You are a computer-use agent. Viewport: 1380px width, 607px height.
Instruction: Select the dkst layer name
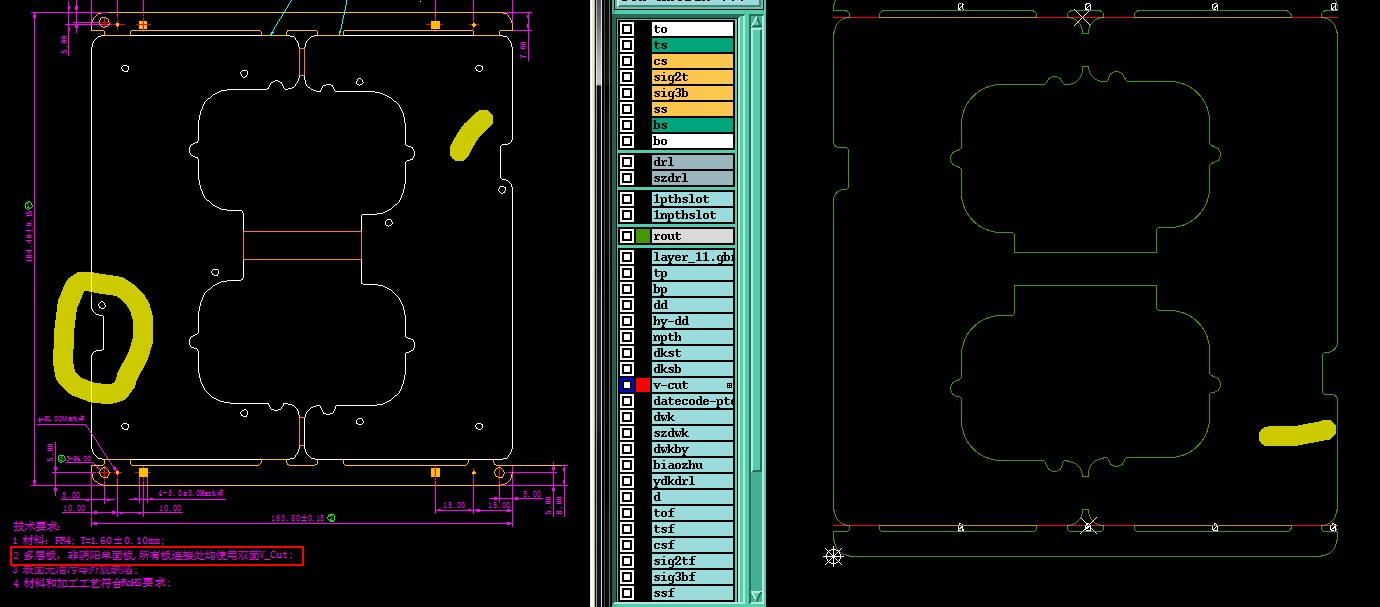coord(692,353)
